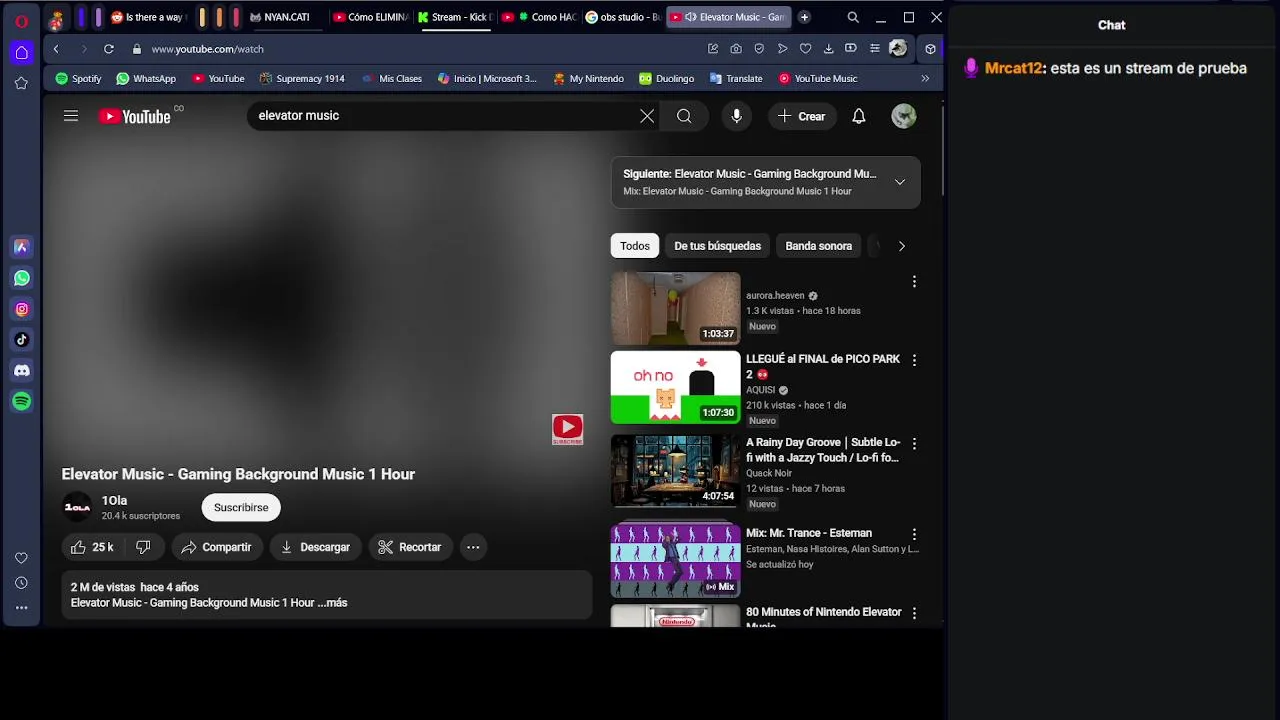This screenshot has width=1280, height=720.
Task: Switch to the Cómo ELIMINA tab
Action: tap(370, 17)
